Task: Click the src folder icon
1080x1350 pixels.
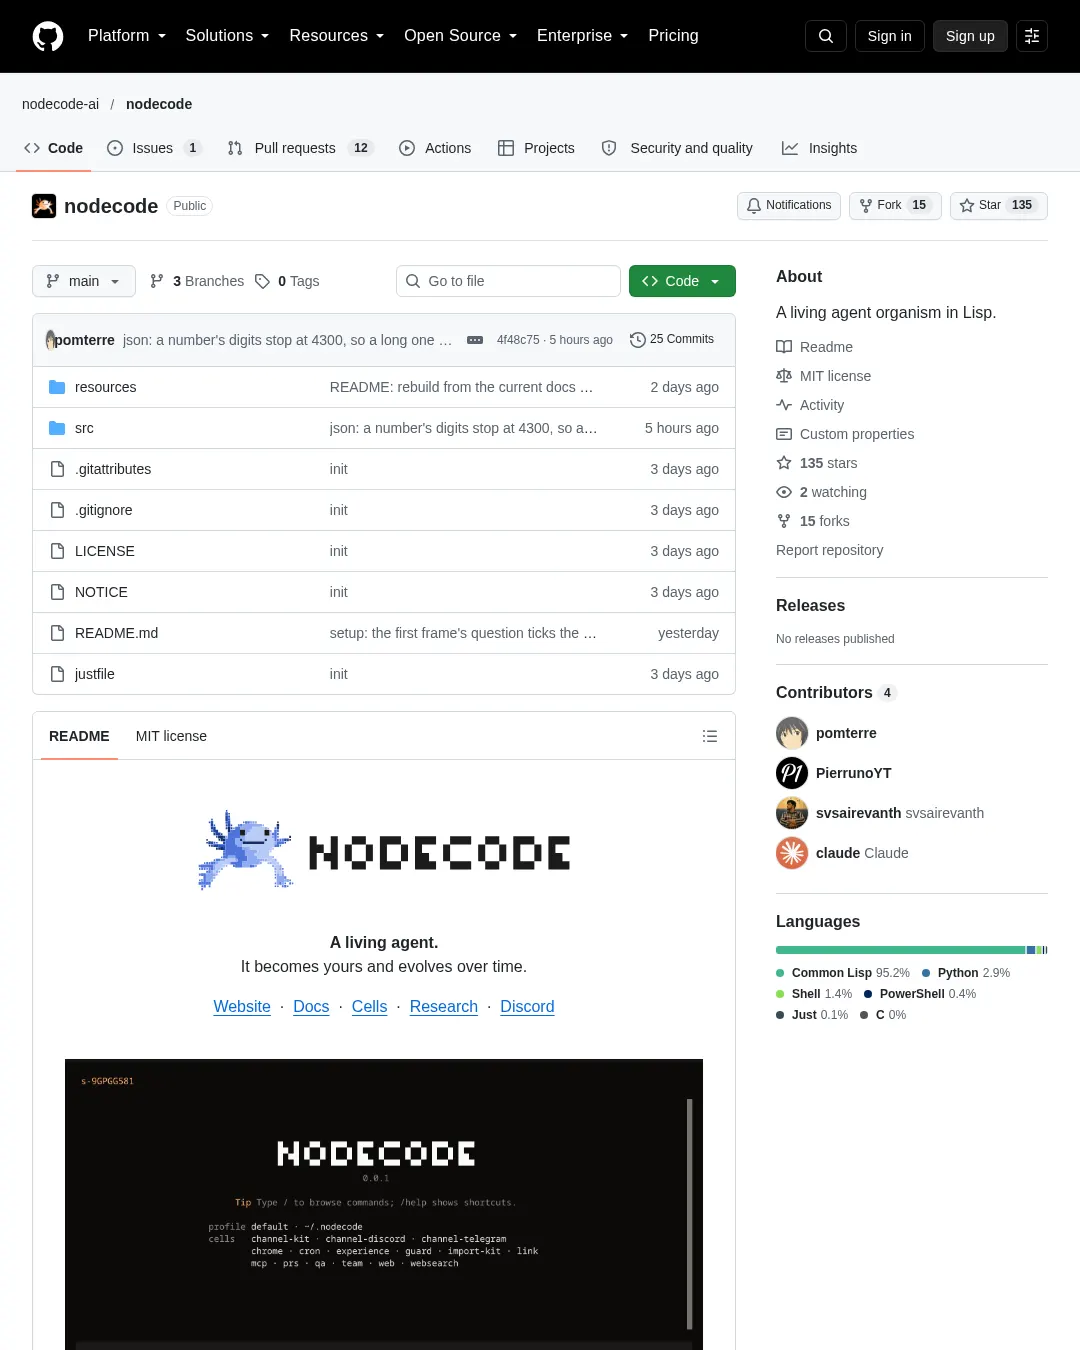Action: tap(57, 428)
